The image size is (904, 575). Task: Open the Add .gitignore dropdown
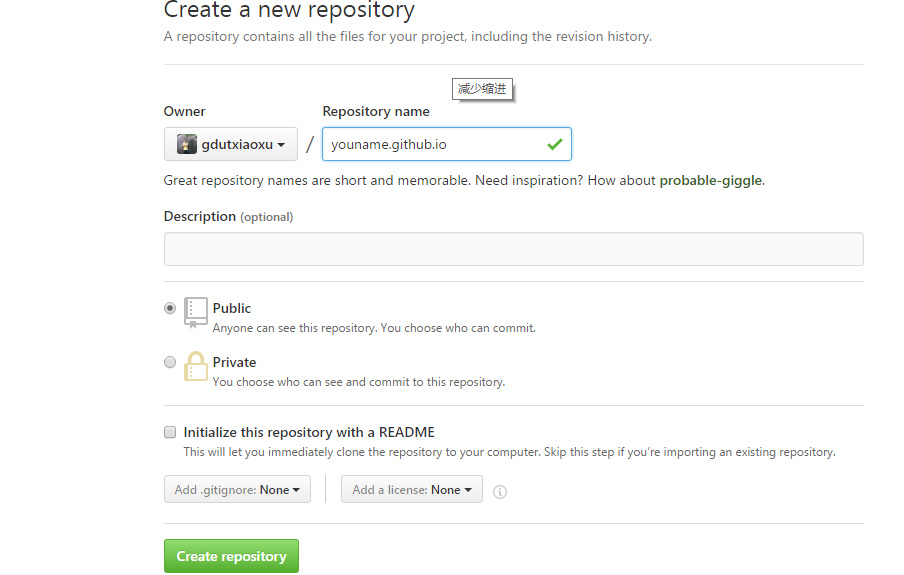(x=238, y=490)
